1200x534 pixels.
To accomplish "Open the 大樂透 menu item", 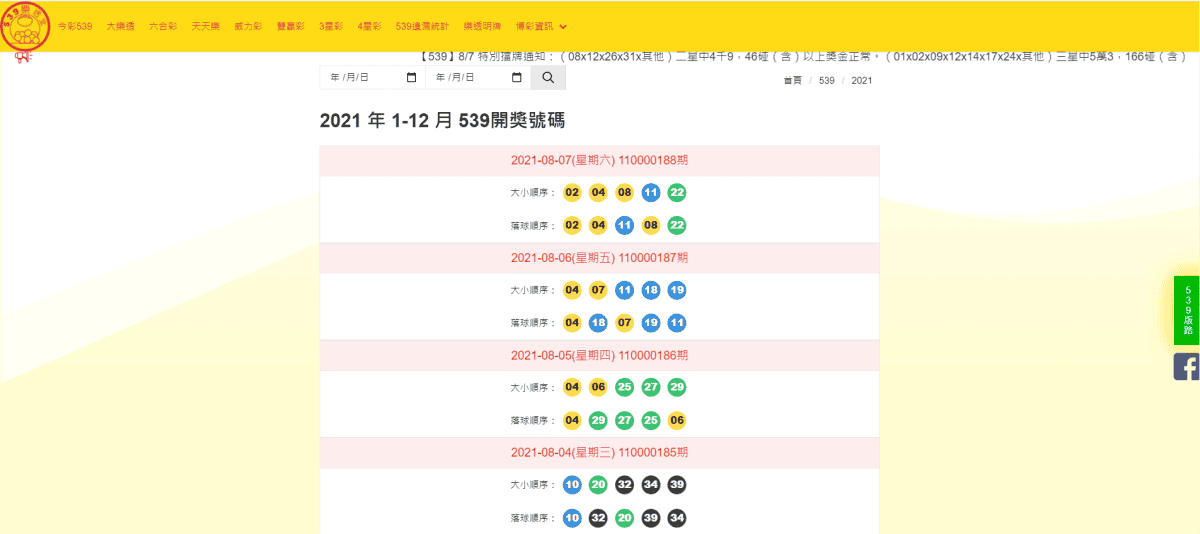I will click(x=120, y=26).
